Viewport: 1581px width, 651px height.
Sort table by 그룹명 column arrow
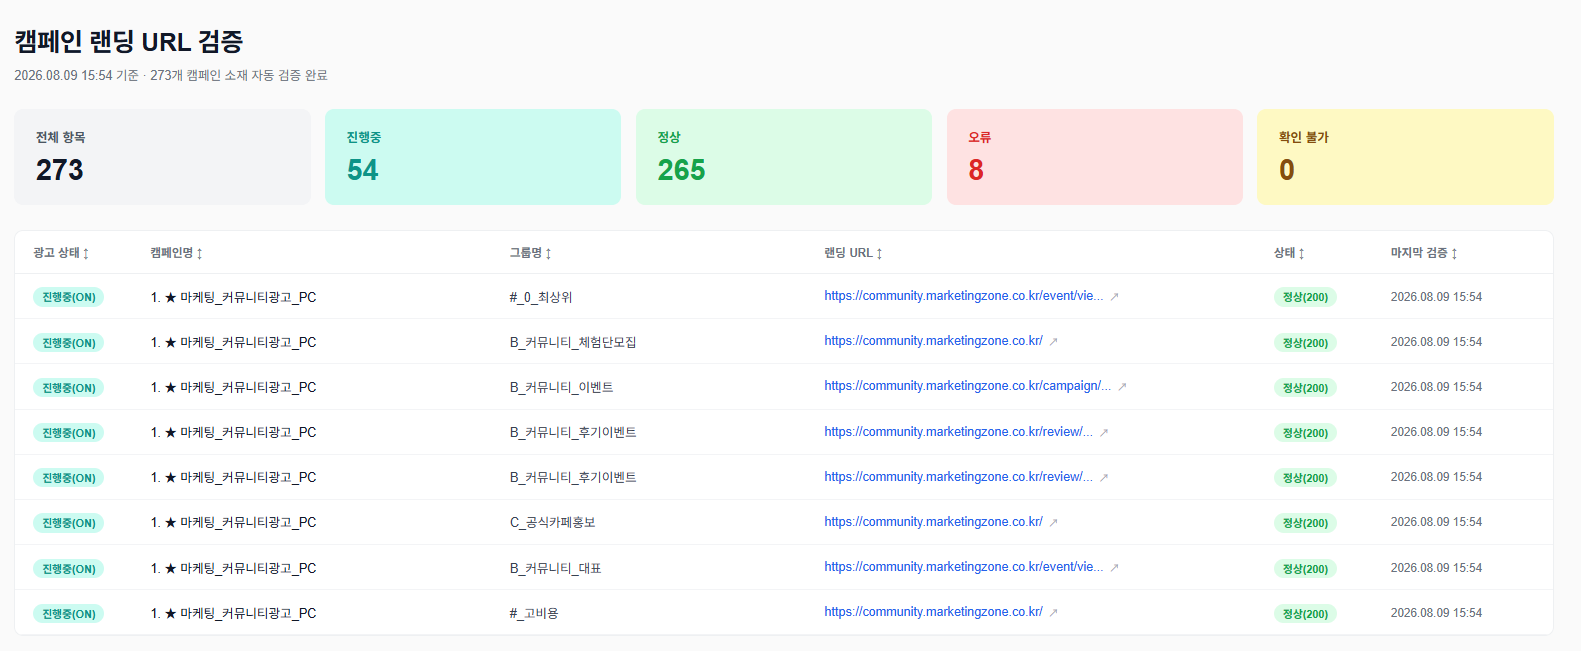point(548,254)
